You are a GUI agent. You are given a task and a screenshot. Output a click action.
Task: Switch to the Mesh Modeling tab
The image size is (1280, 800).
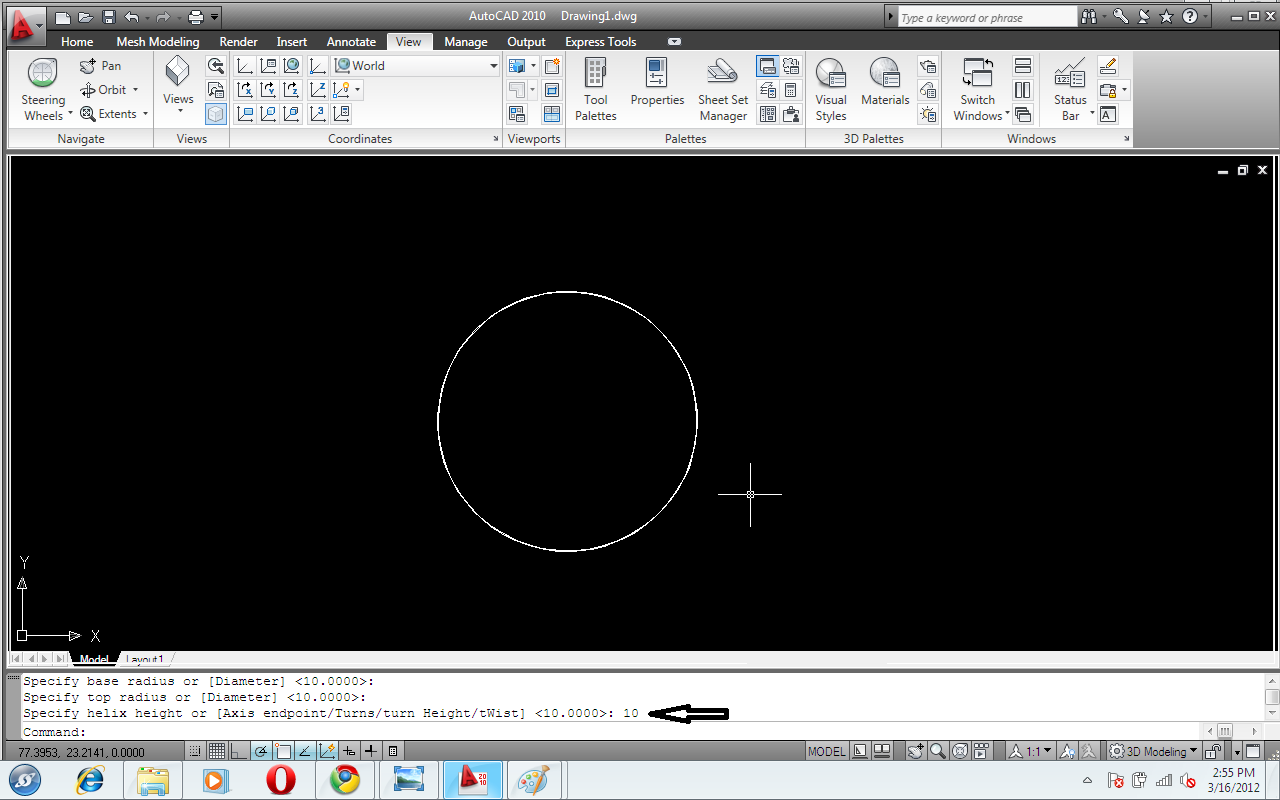pos(158,42)
